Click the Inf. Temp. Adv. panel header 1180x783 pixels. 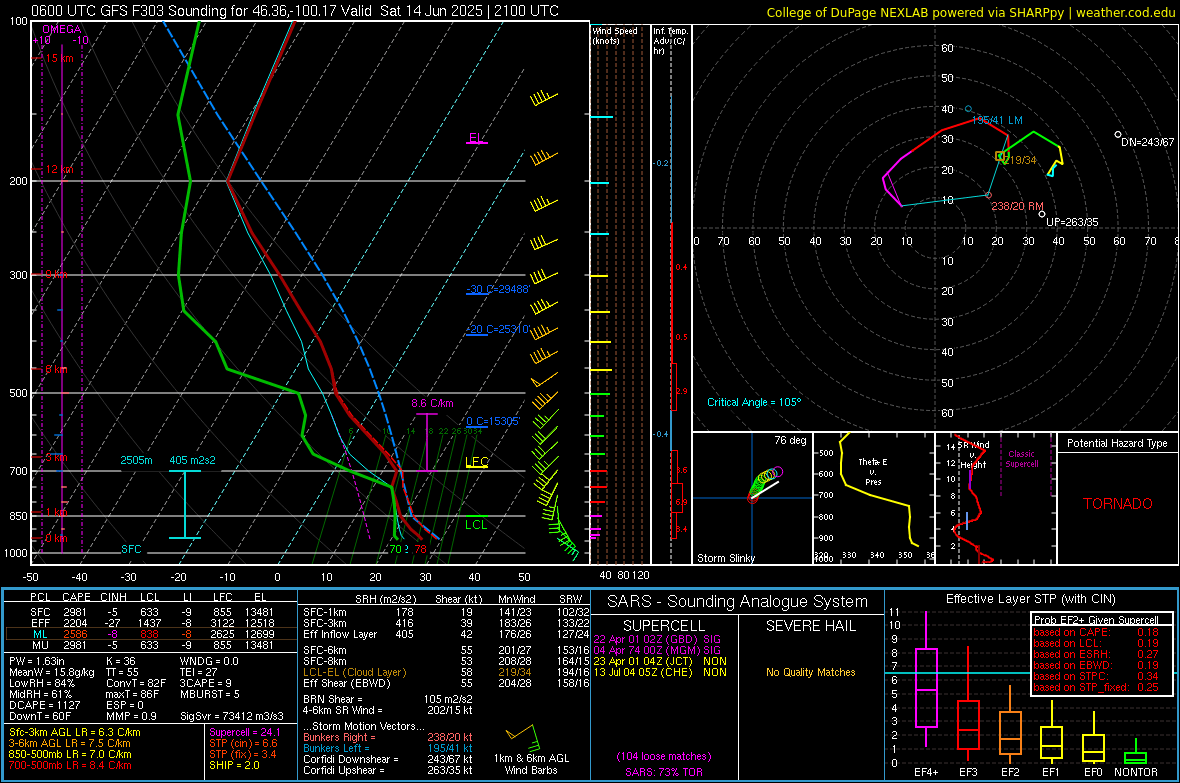(x=670, y=41)
